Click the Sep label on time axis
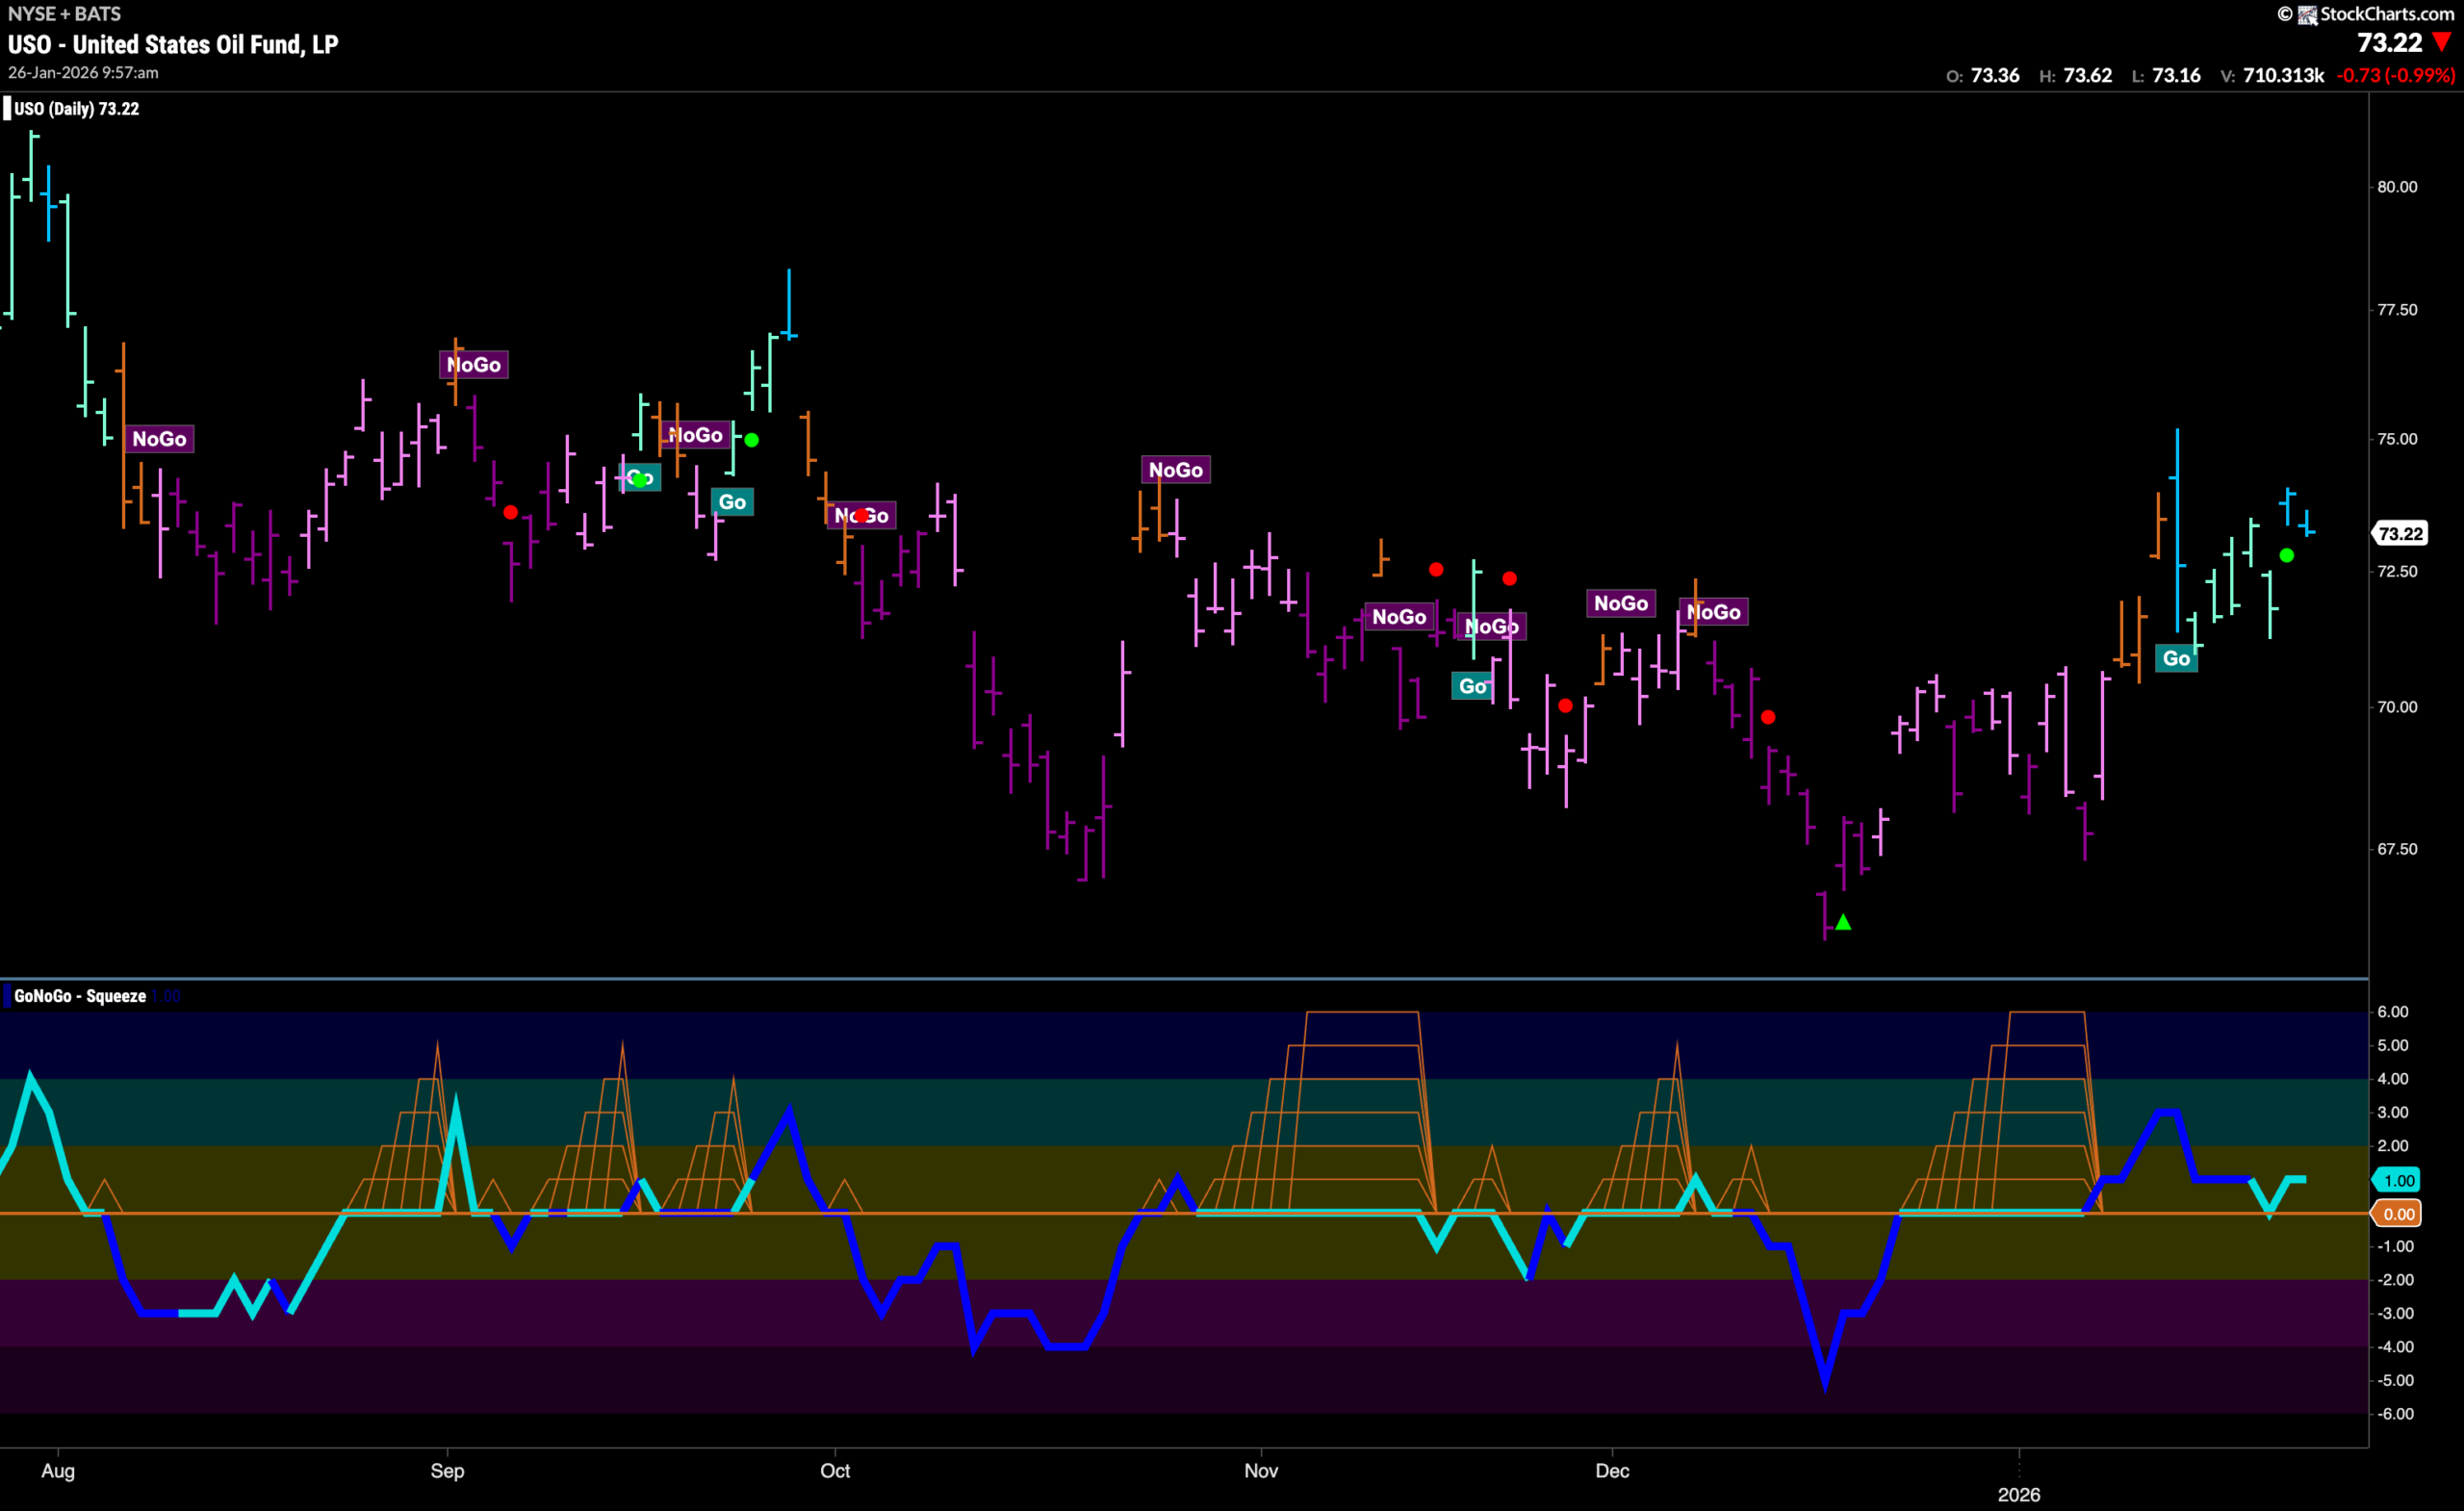Viewport: 2464px width, 1511px height. [x=447, y=1470]
